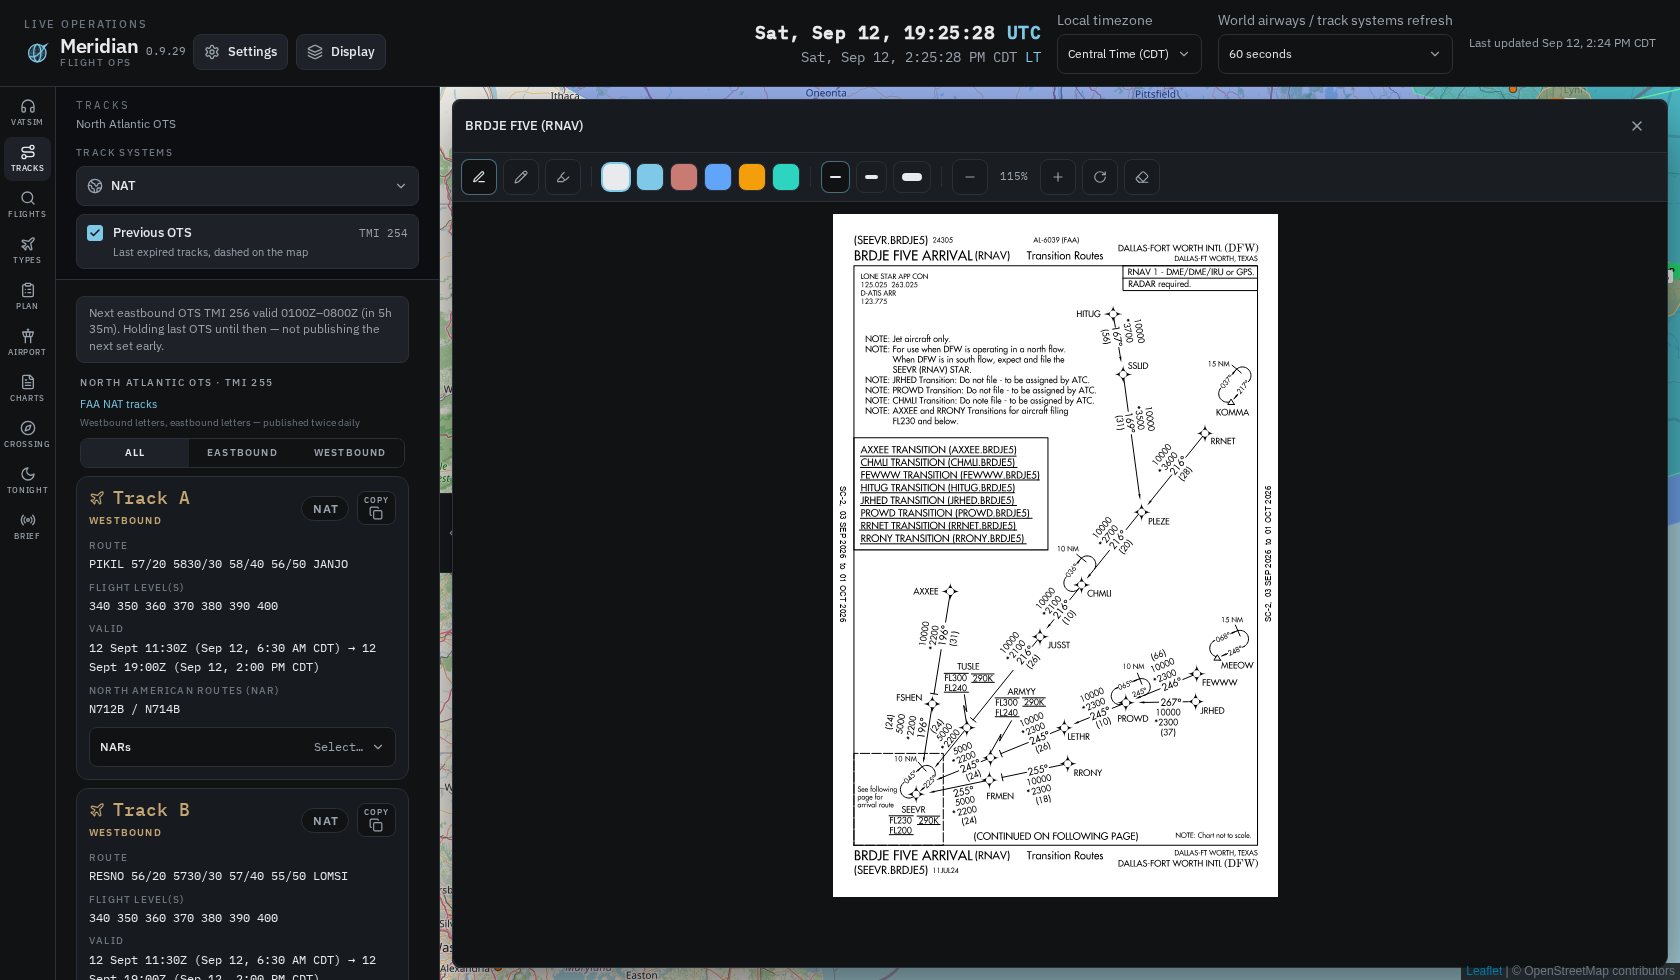Select medium stroke width
1680x980 pixels.
(x=872, y=177)
